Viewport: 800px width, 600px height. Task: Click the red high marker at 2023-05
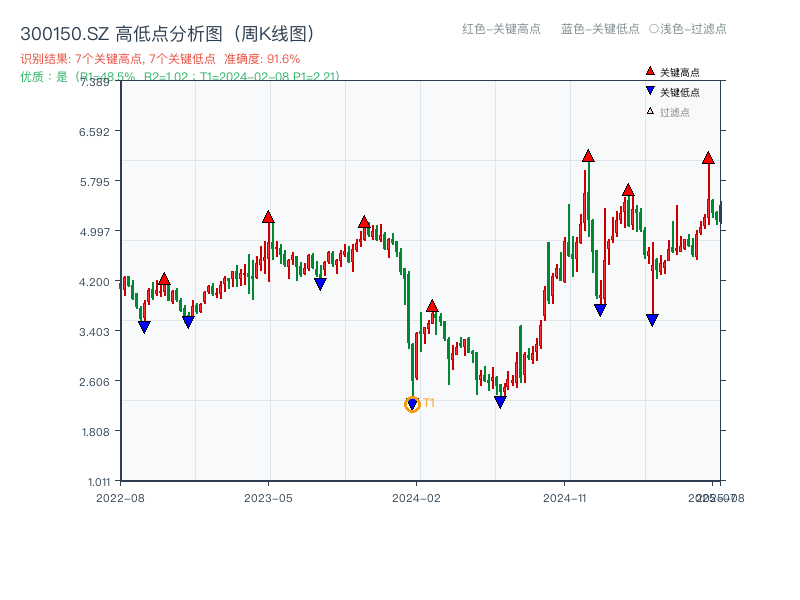(268, 217)
